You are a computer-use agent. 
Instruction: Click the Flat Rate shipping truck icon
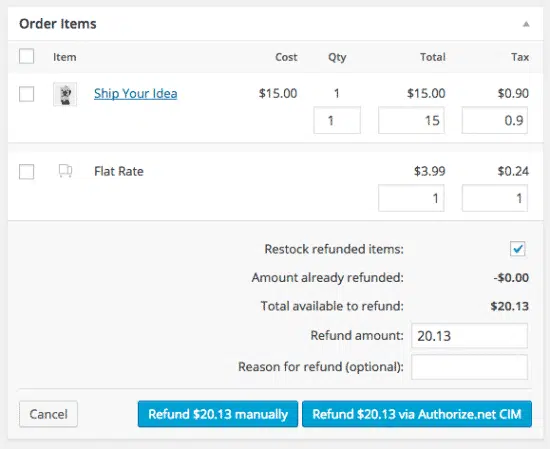(x=65, y=171)
